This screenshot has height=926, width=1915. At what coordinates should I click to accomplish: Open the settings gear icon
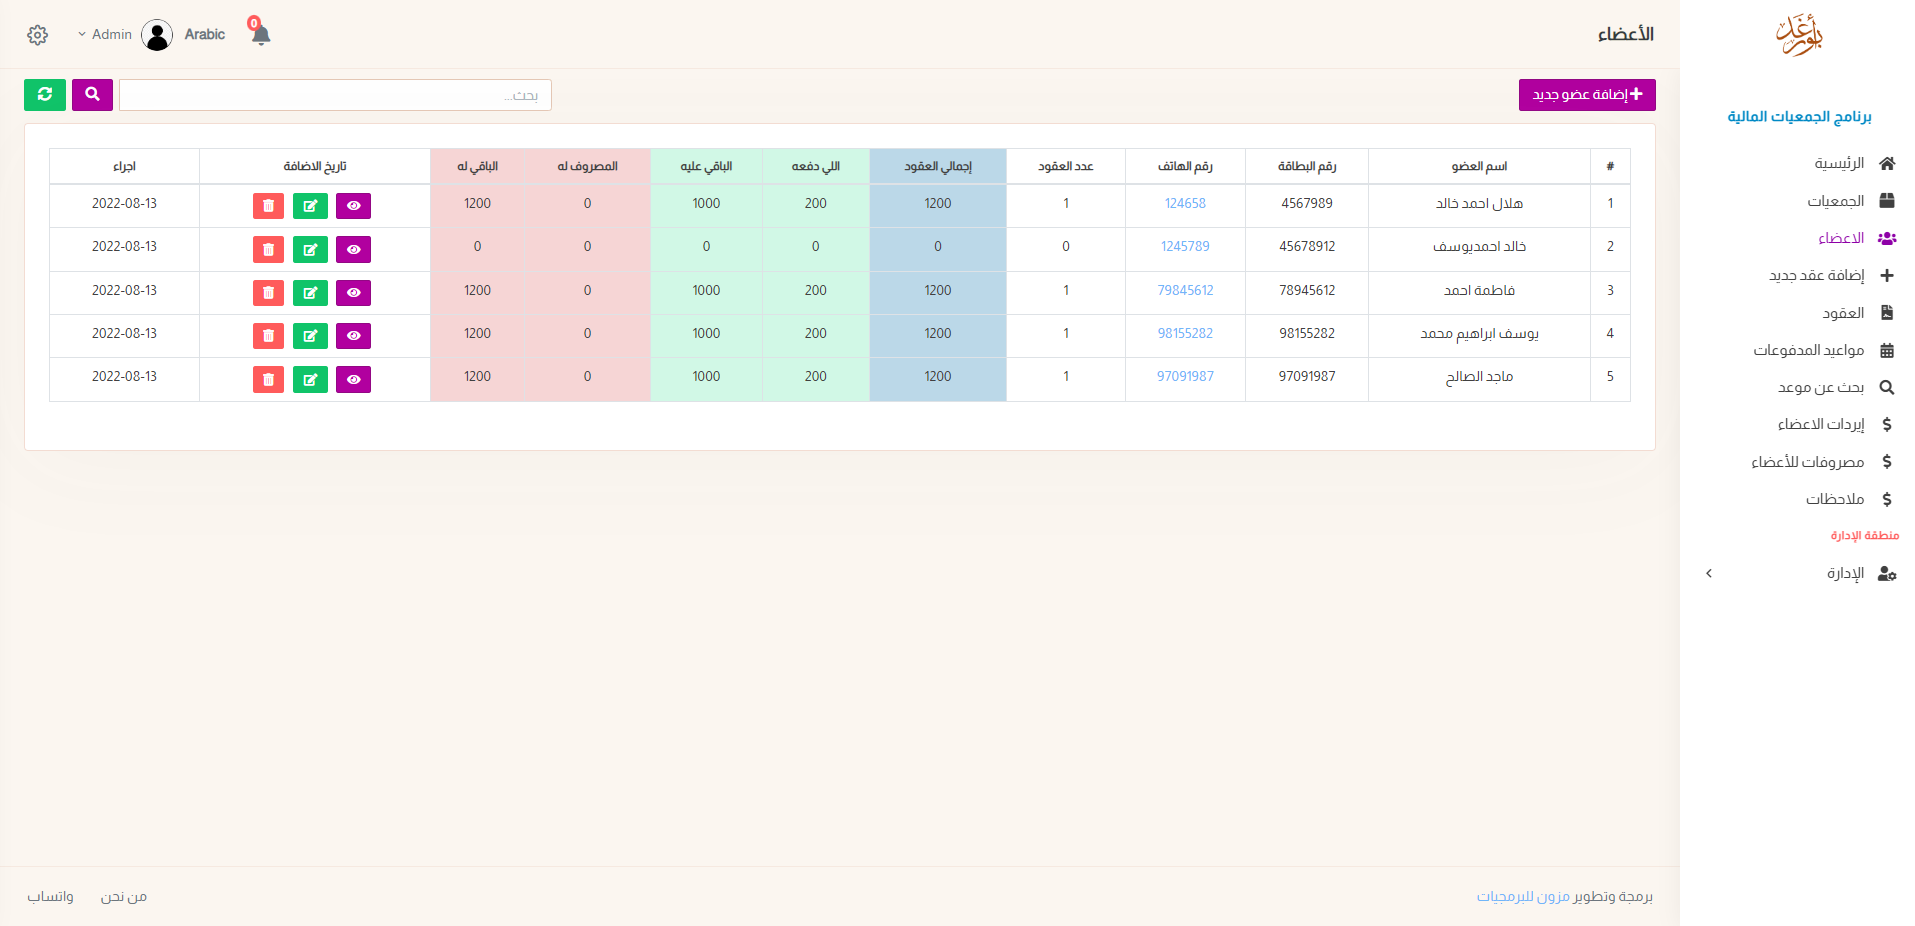[38, 35]
